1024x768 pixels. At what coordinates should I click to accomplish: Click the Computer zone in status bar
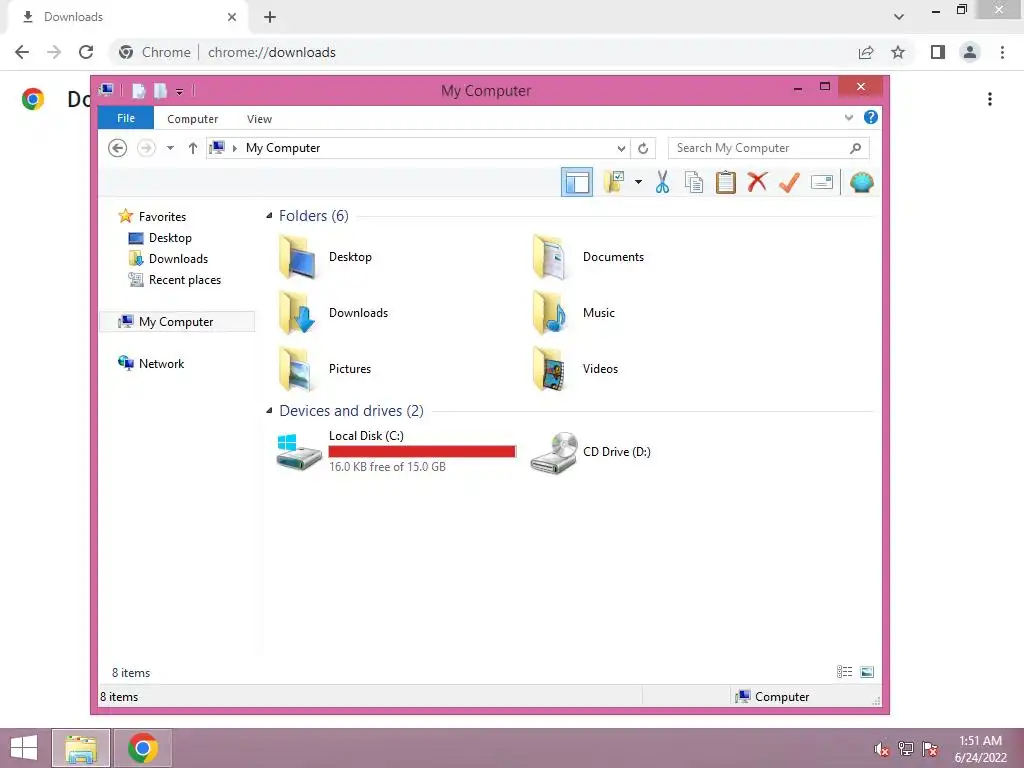(772, 697)
